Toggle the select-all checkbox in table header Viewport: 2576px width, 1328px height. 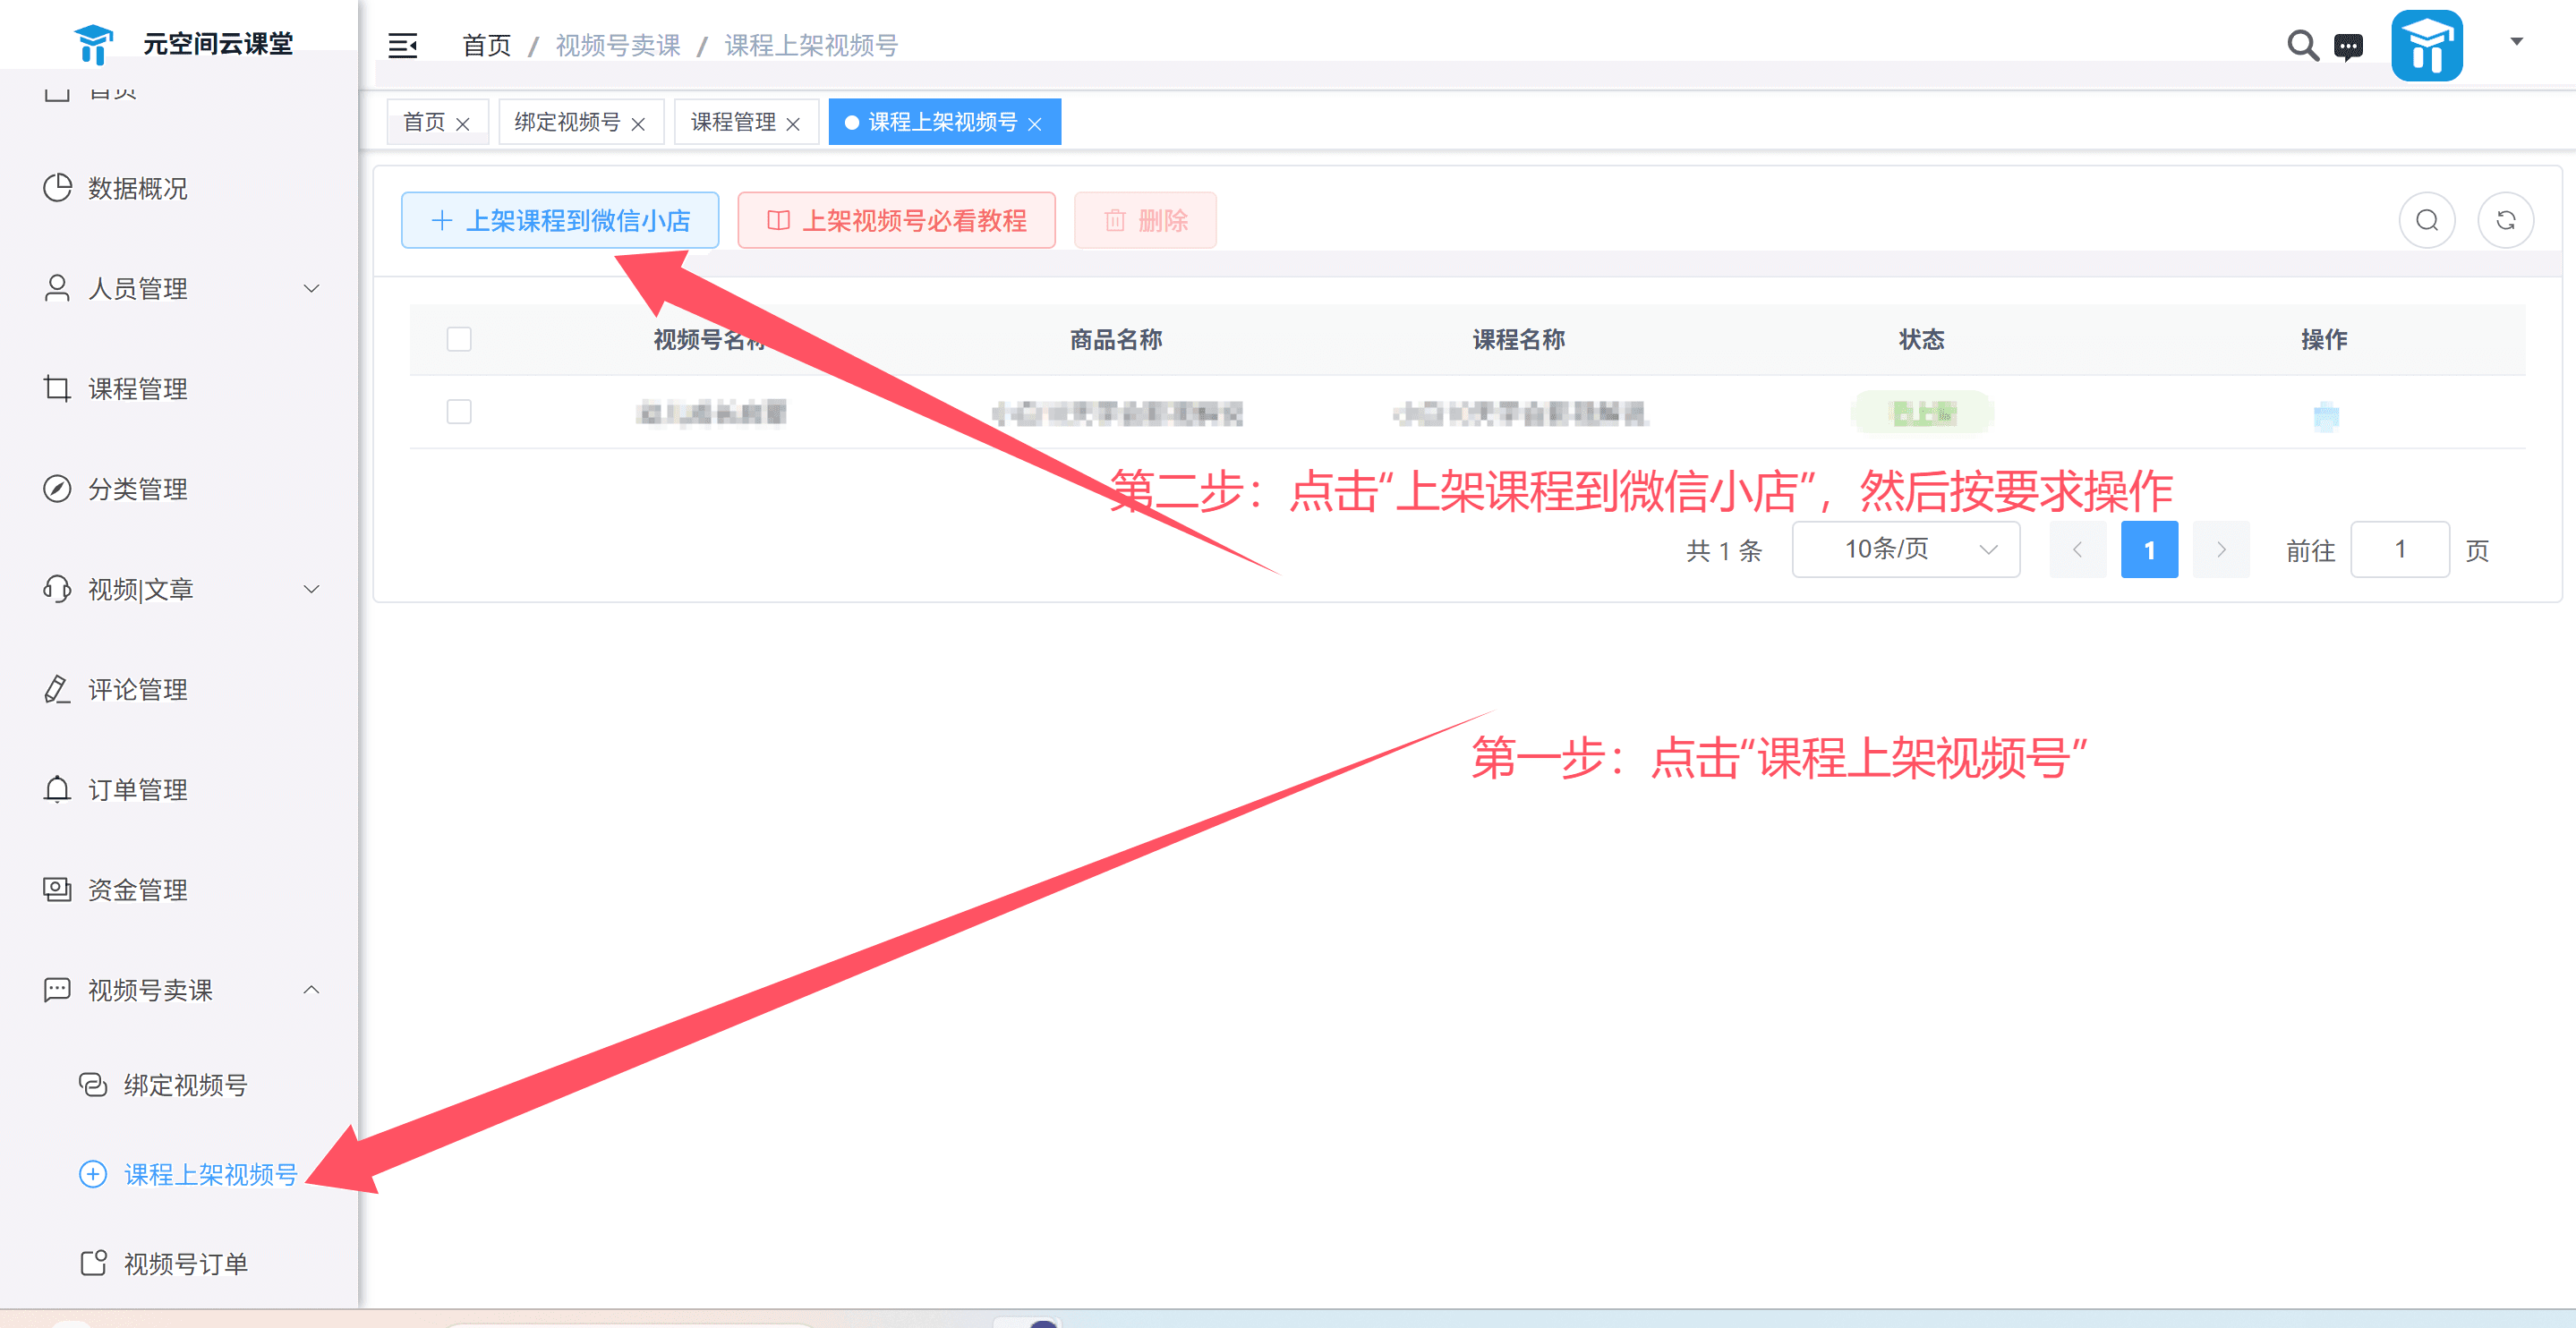(459, 339)
